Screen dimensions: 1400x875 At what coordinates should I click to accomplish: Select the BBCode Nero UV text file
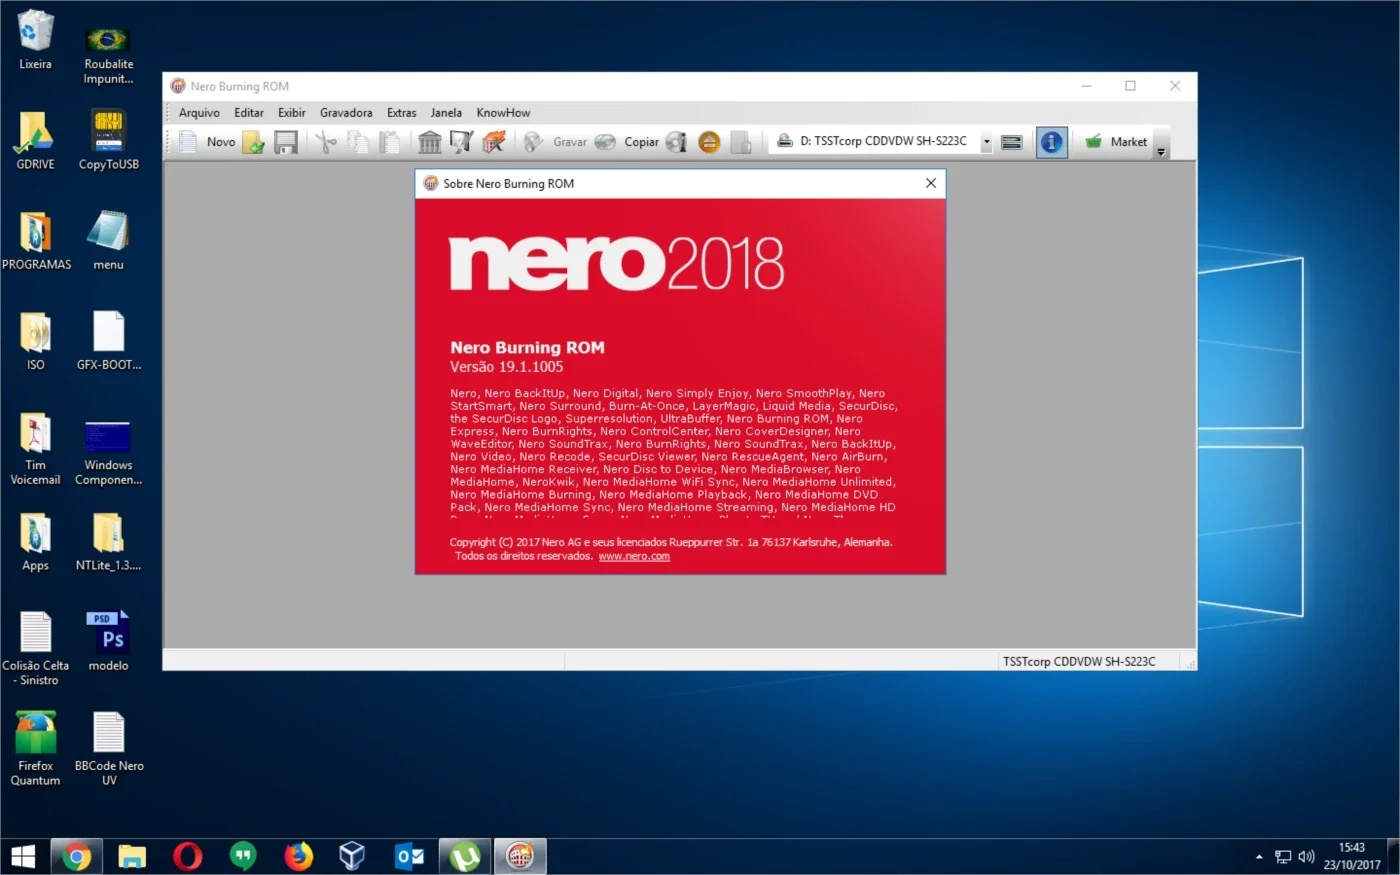pyautogui.click(x=108, y=748)
